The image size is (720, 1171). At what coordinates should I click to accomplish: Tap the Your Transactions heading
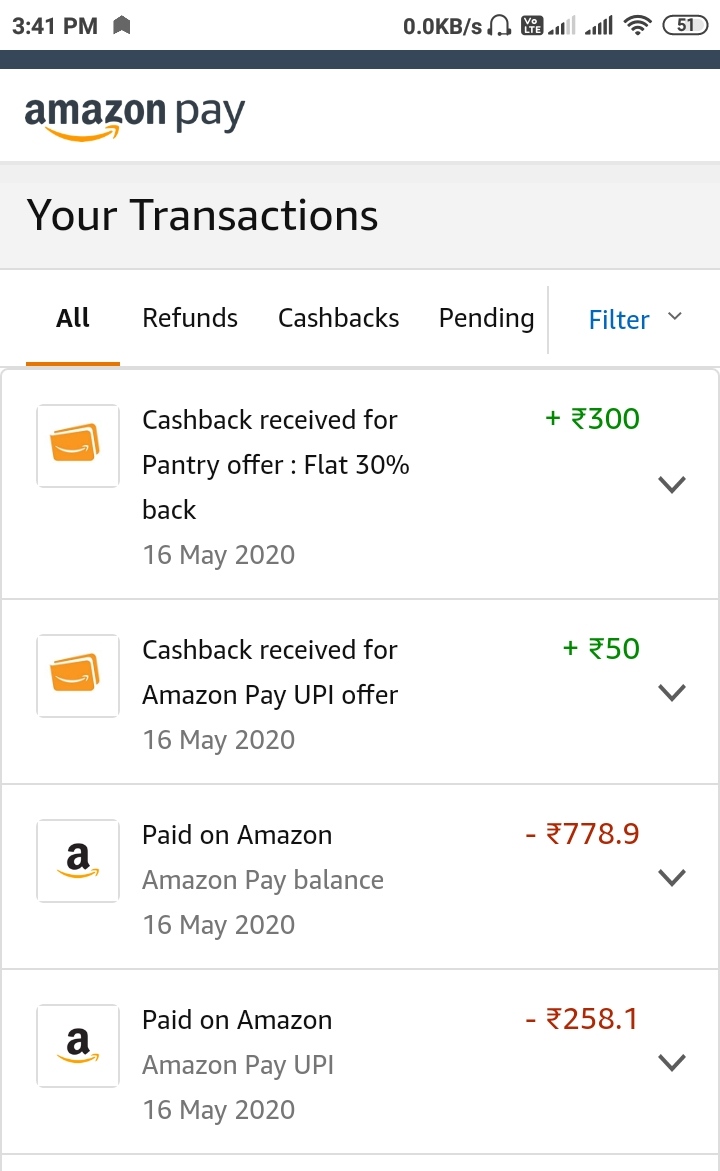(x=202, y=216)
